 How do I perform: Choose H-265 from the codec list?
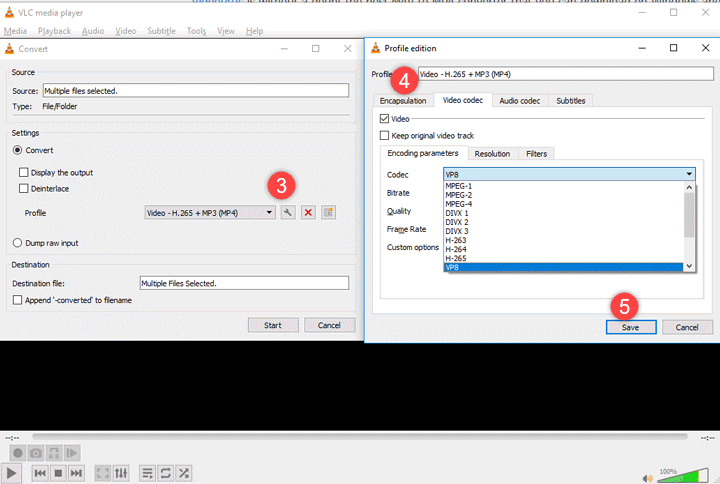[x=563, y=259]
